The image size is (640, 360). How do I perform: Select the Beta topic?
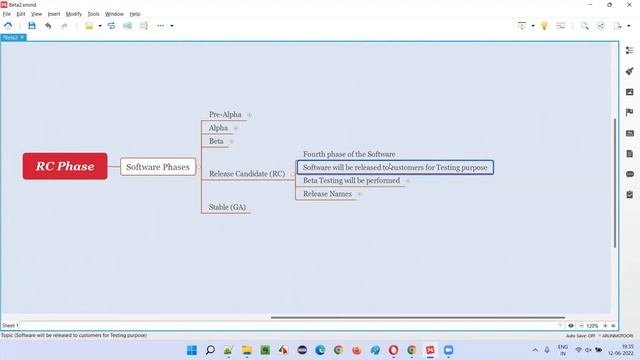tap(216, 141)
